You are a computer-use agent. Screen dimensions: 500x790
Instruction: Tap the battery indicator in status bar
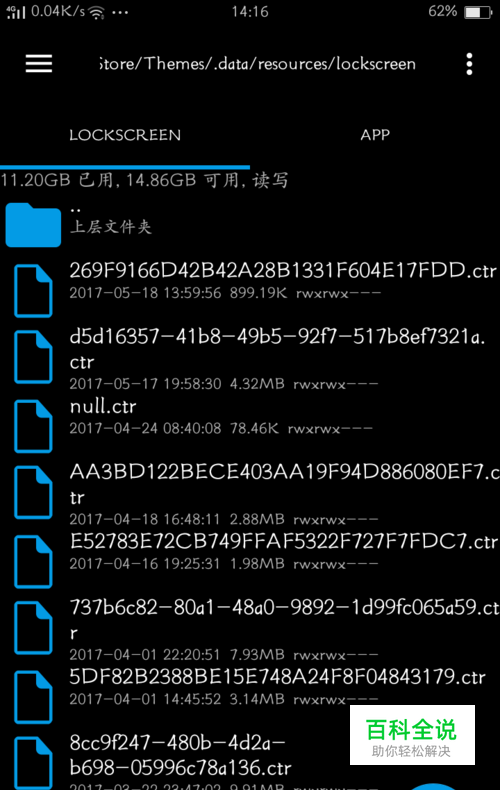(478, 12)
